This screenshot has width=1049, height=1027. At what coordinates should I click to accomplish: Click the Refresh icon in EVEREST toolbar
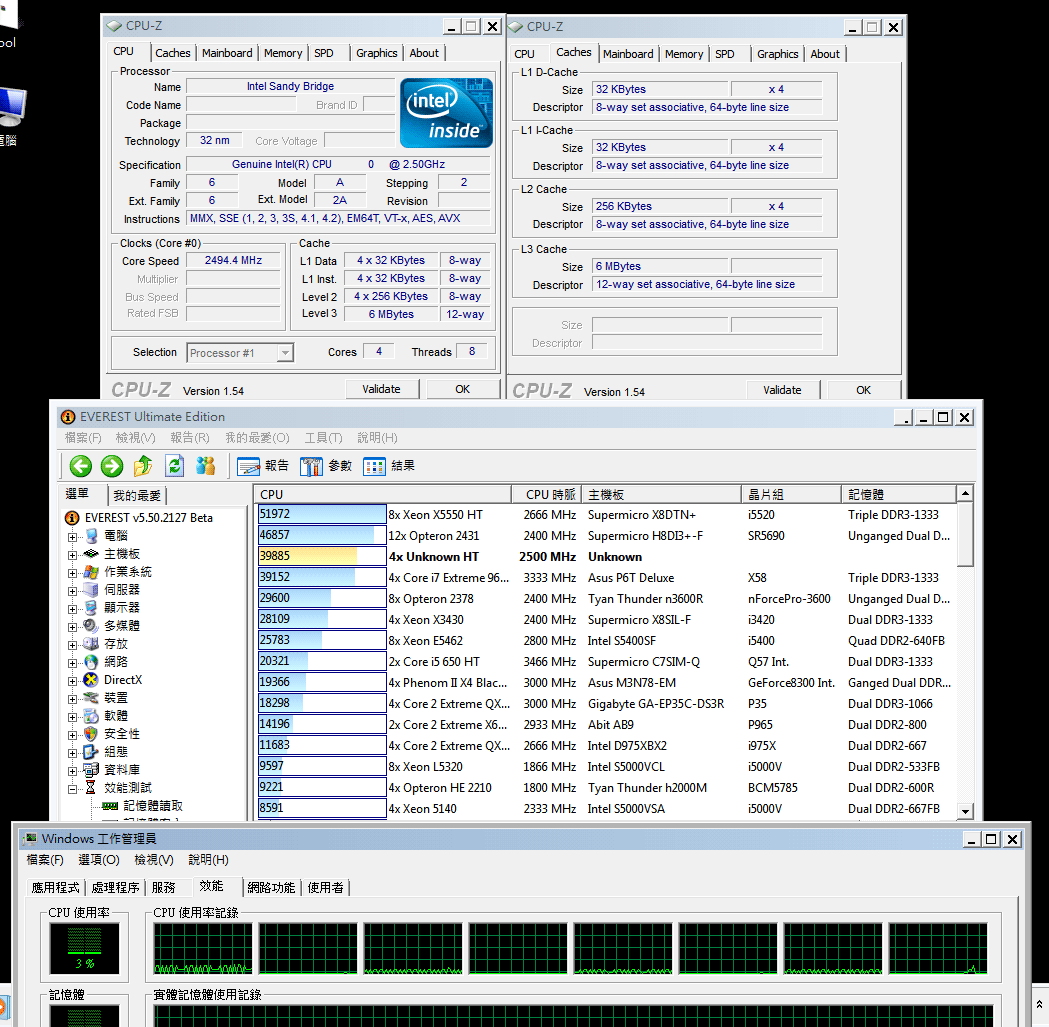click(175, 465)
